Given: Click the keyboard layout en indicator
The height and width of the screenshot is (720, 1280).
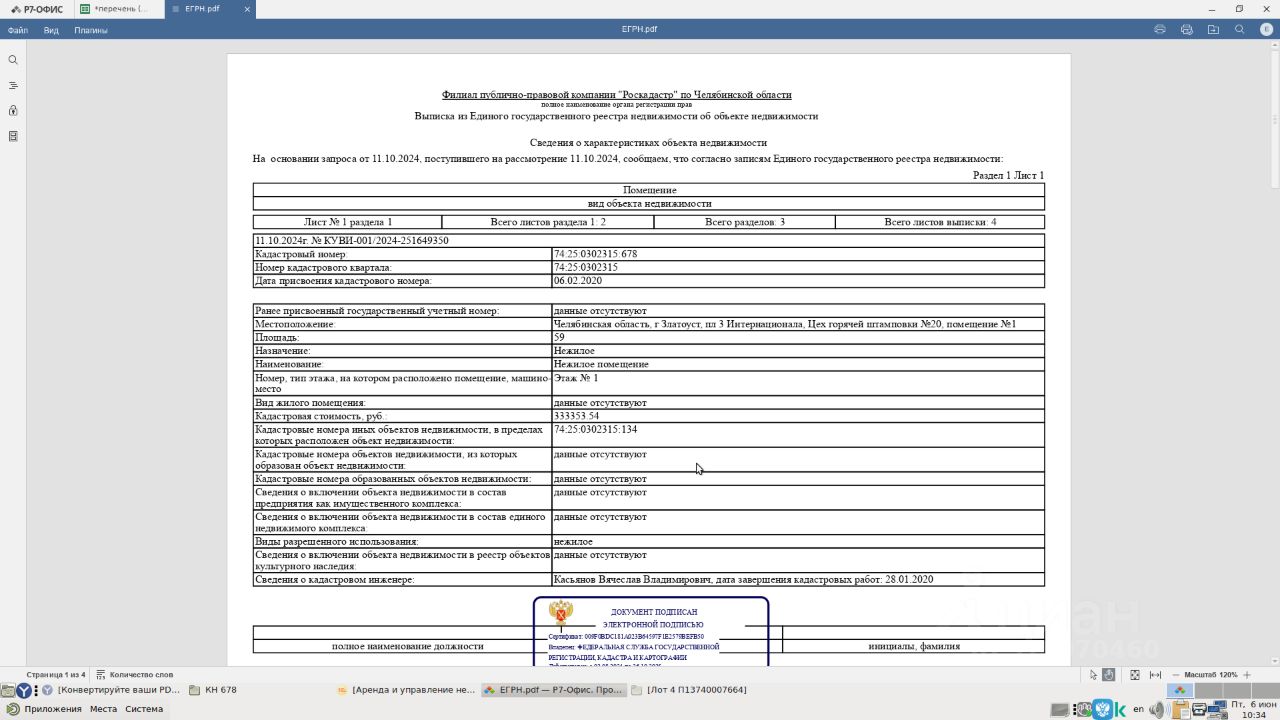Looking at the screenshot, I should (1138, 710).
